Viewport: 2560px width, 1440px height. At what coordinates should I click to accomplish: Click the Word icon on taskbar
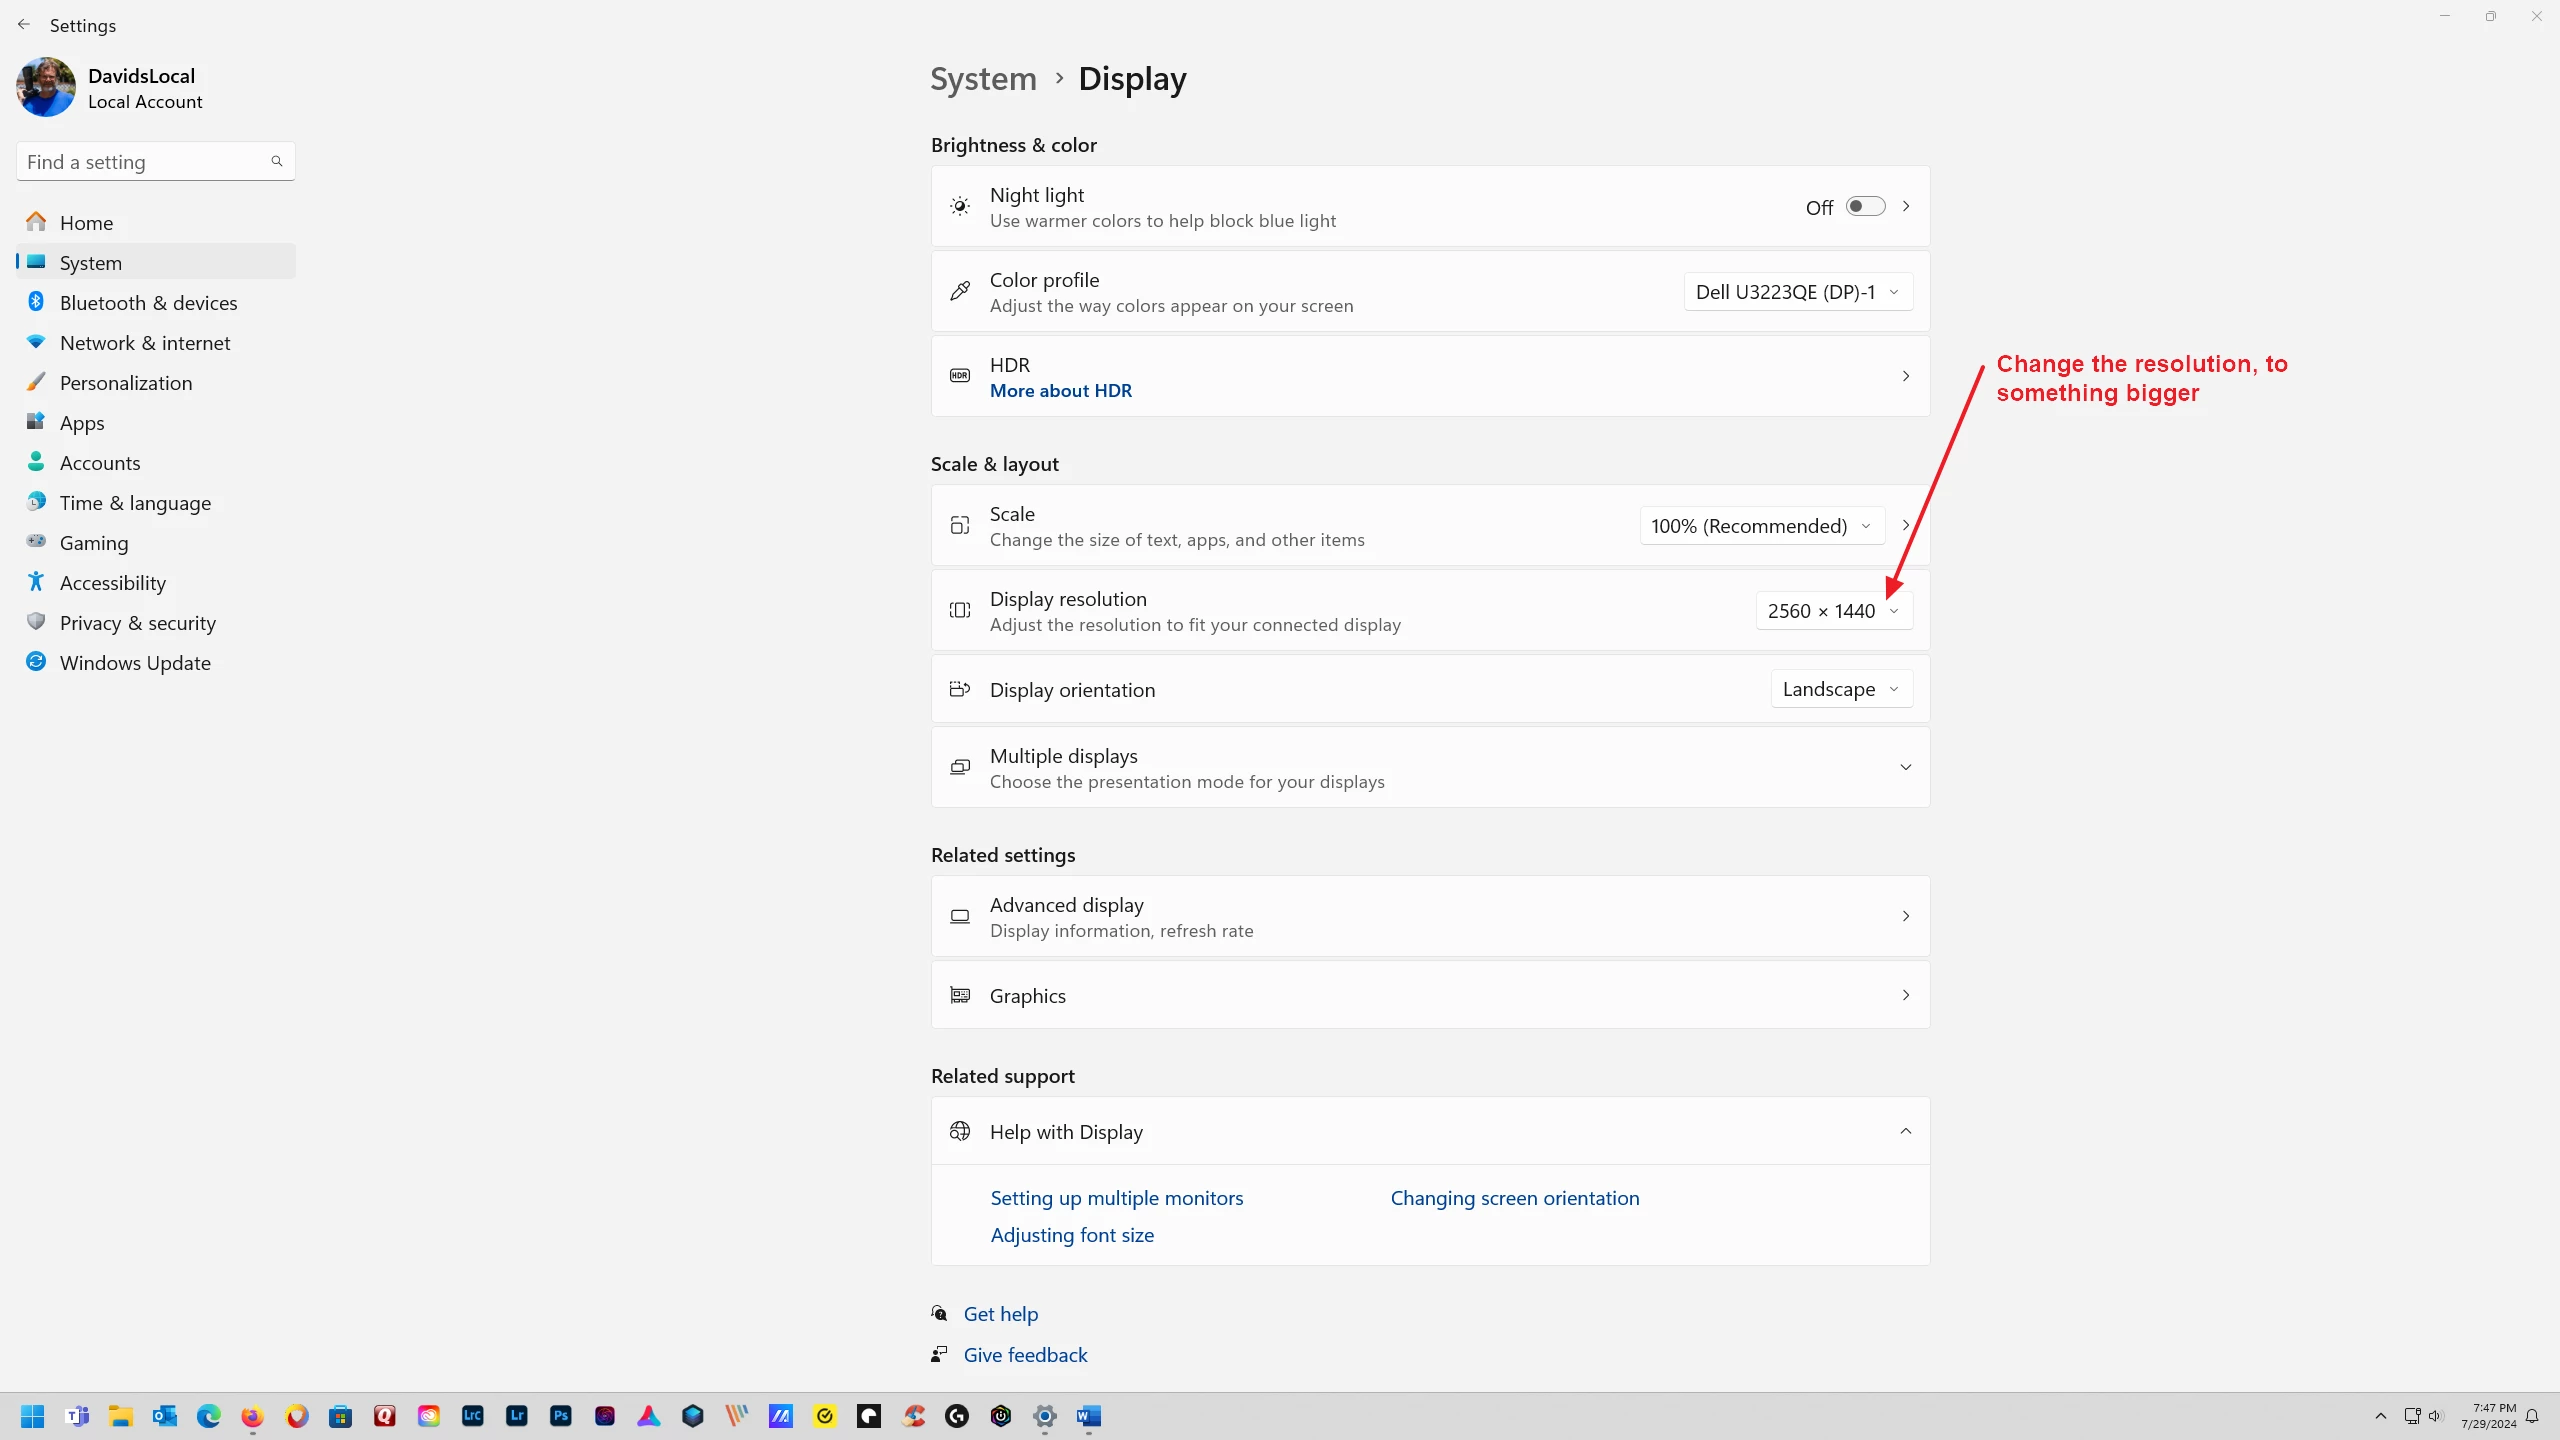(1089, 1416)
